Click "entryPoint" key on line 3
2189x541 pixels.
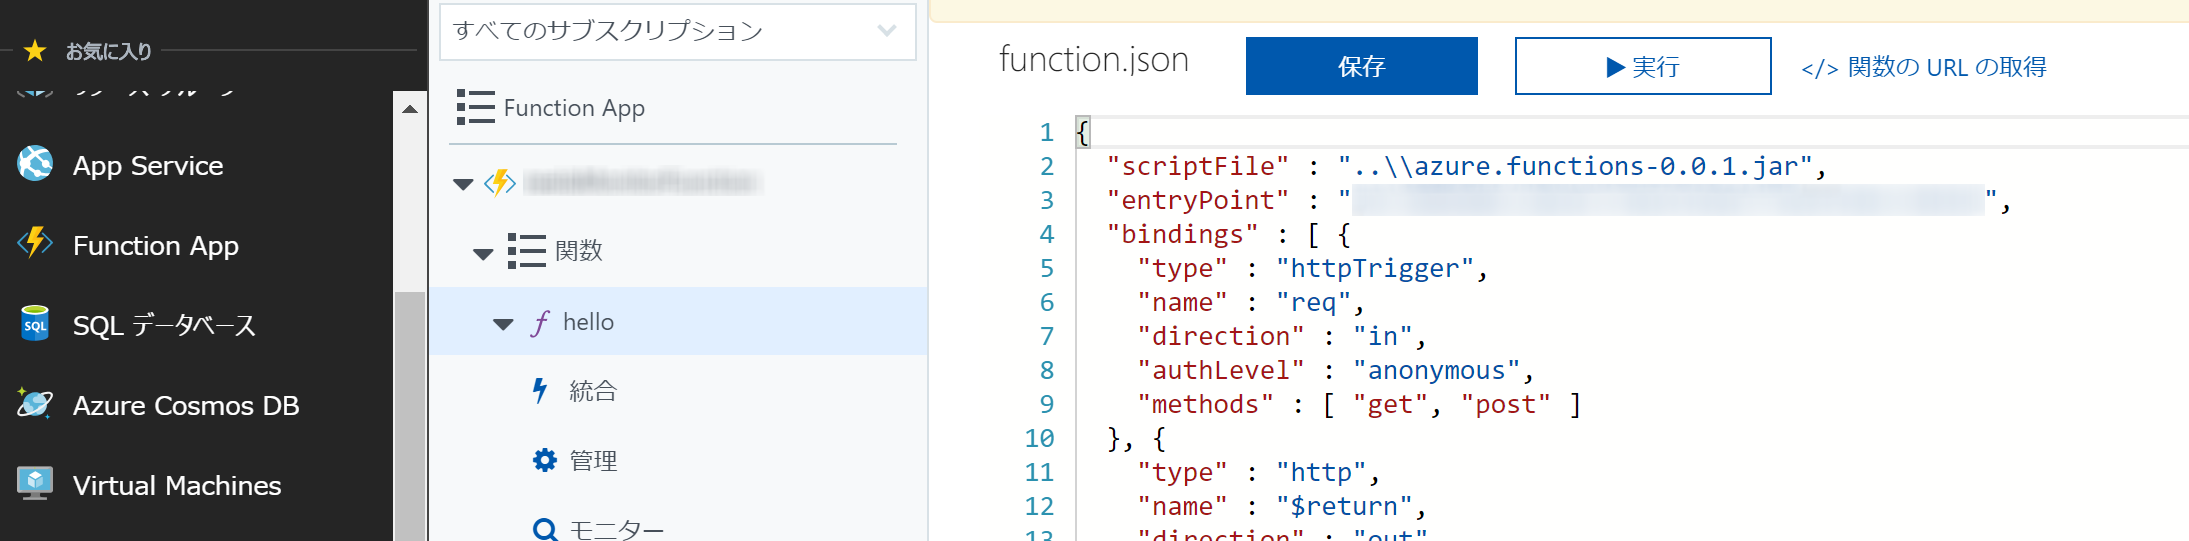pos(1198,200)
